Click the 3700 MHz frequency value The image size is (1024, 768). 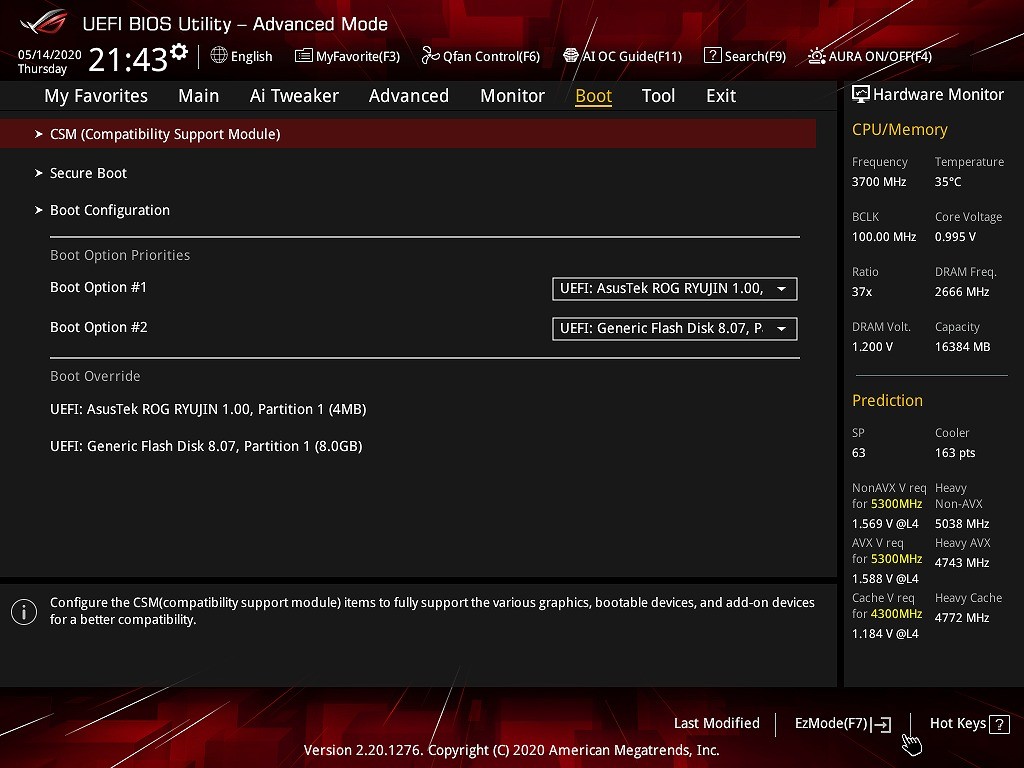pyautogui.click(x=879, y=182)
